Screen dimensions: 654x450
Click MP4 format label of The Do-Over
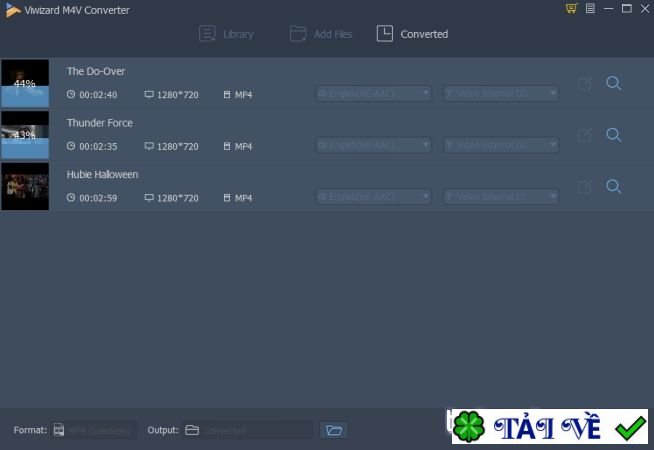click(x=243, y=95)
